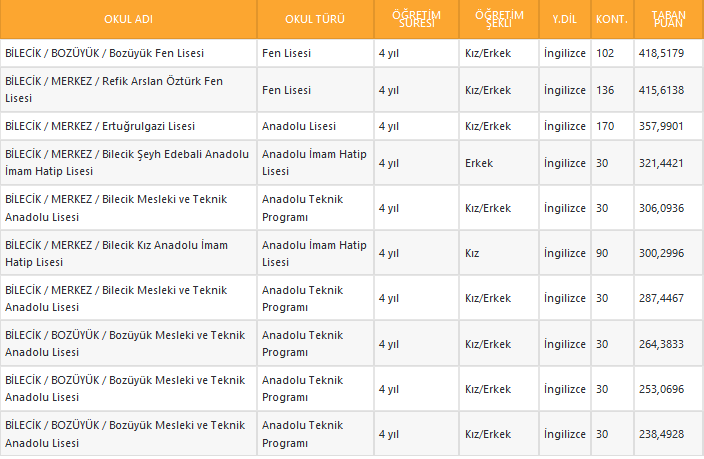The image size is (704, 459).
Task: Click the base score 418,5179
Action: pyautogui.click(x=661, y=53)
